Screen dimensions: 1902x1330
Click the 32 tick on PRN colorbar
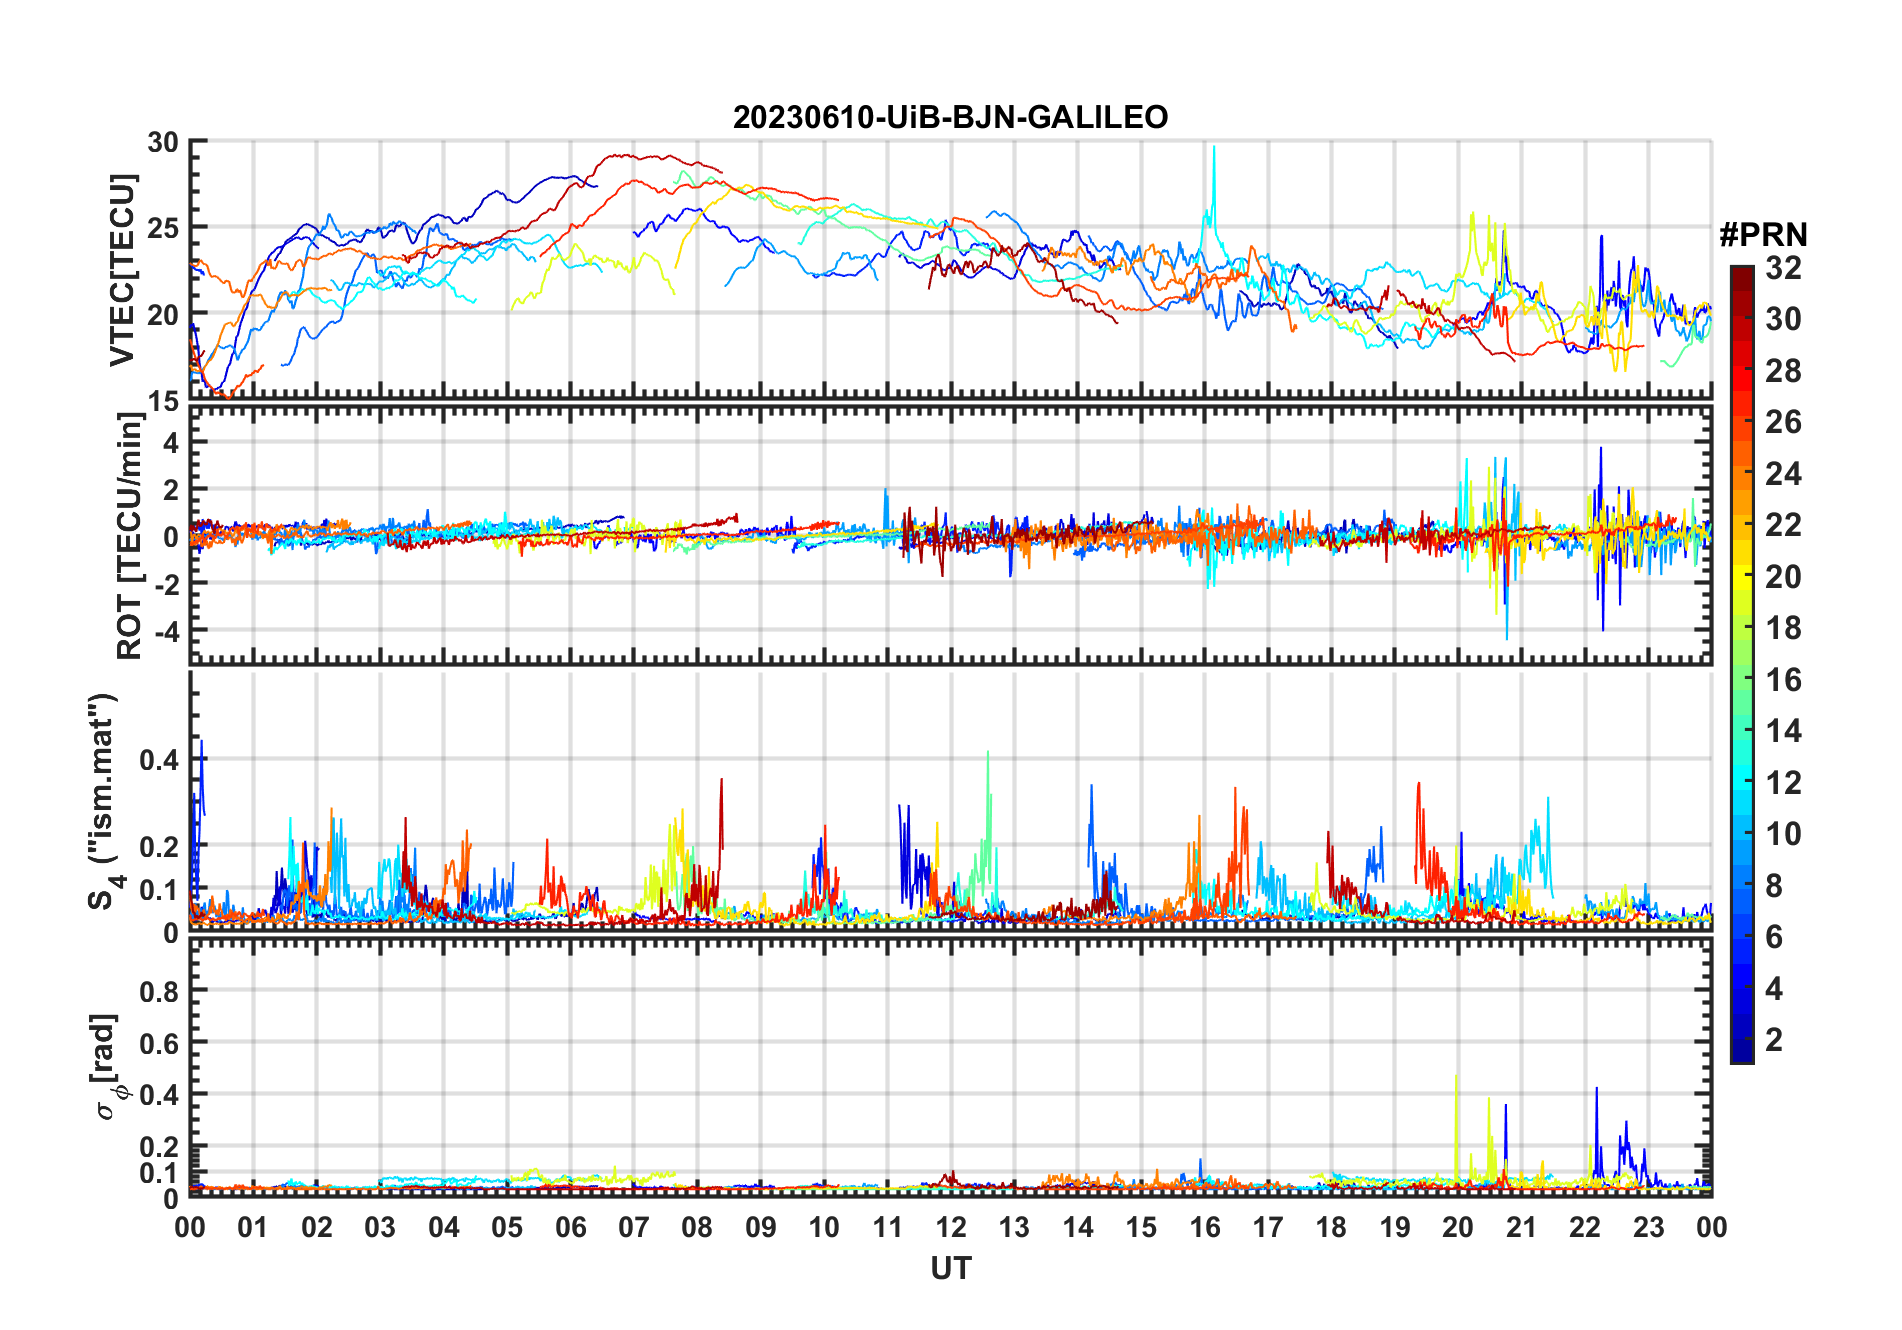point(1783,268)
